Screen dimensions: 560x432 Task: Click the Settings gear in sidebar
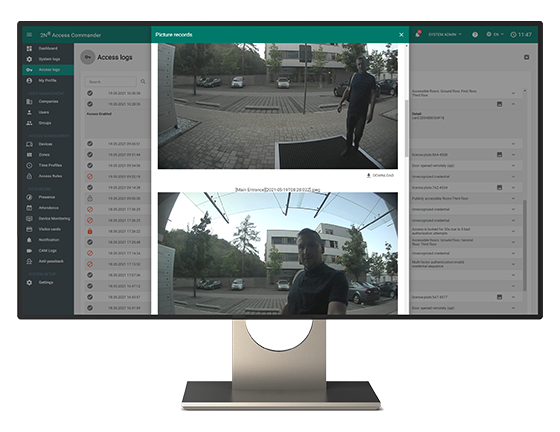[29, 282]
